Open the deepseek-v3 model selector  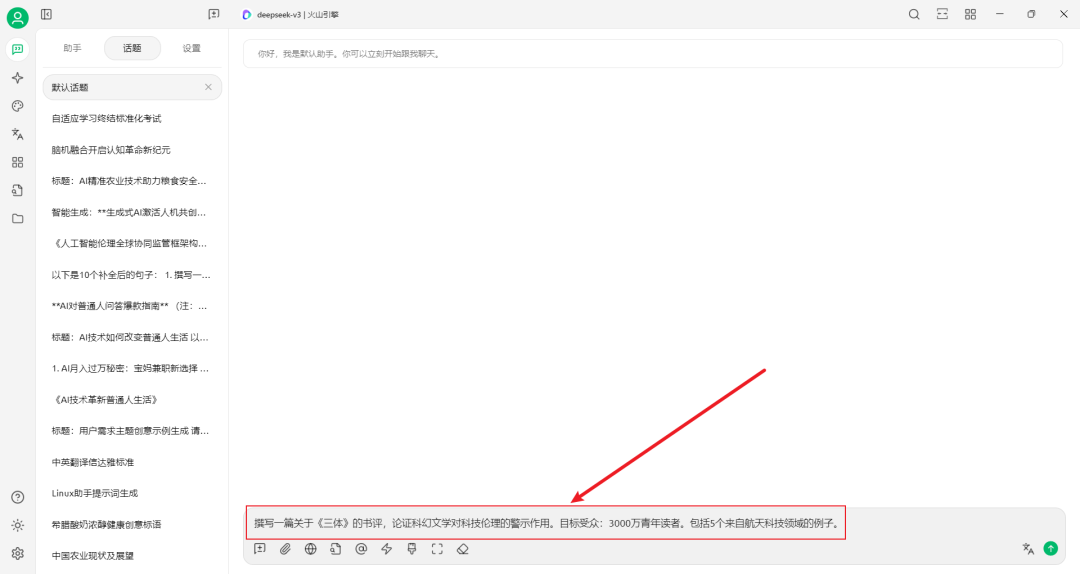pos(290,14)
